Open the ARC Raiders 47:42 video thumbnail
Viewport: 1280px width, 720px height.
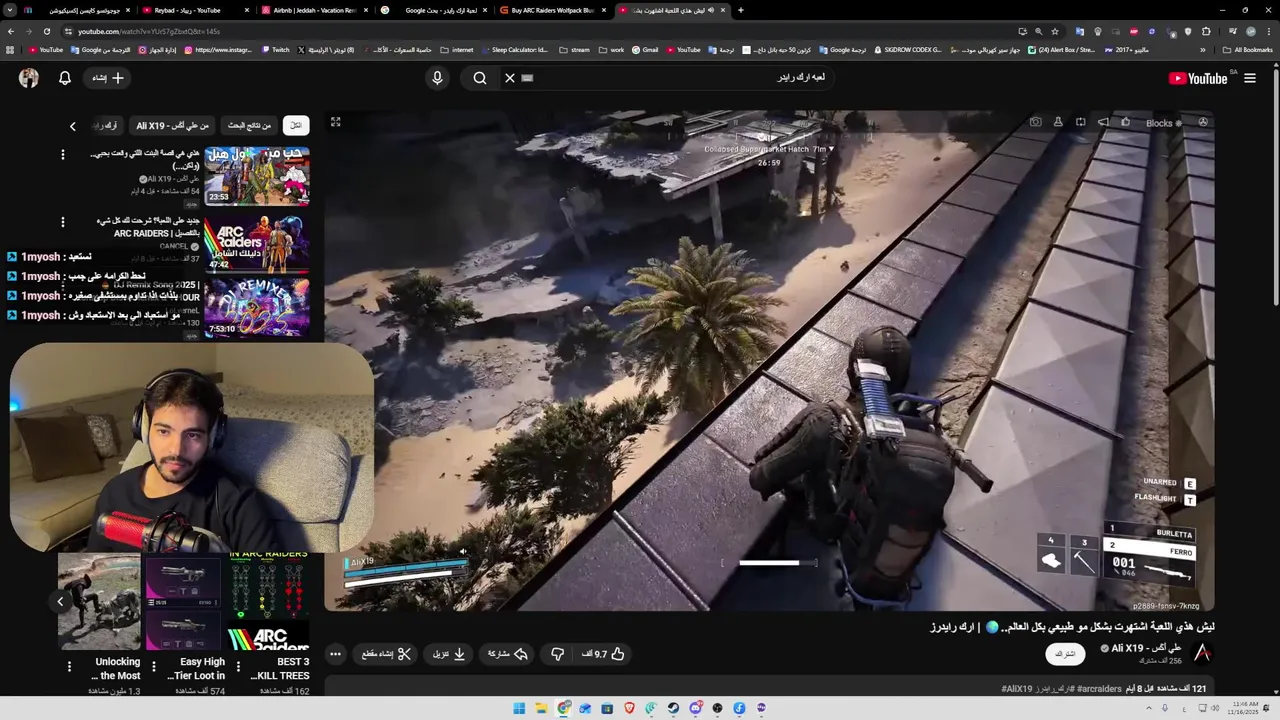(257, 243)
